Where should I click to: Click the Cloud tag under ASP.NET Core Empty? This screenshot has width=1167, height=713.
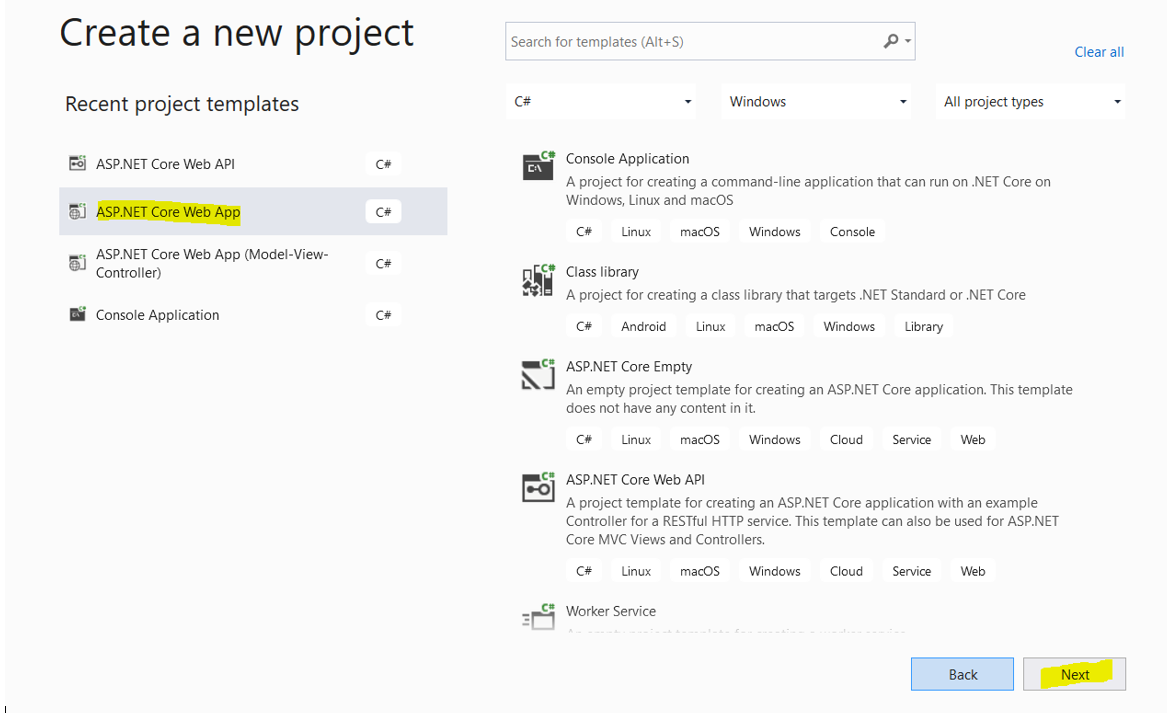coord(846,439)
